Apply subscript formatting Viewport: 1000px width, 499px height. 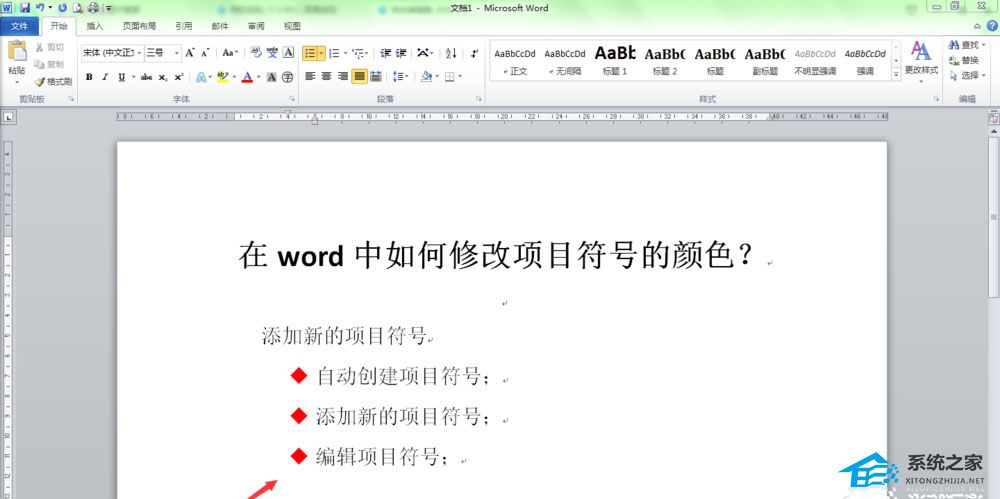pos(163,77)
